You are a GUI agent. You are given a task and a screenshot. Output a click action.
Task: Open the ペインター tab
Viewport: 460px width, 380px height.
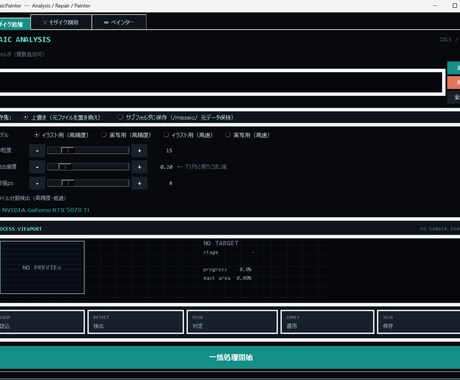coord(119,22)
